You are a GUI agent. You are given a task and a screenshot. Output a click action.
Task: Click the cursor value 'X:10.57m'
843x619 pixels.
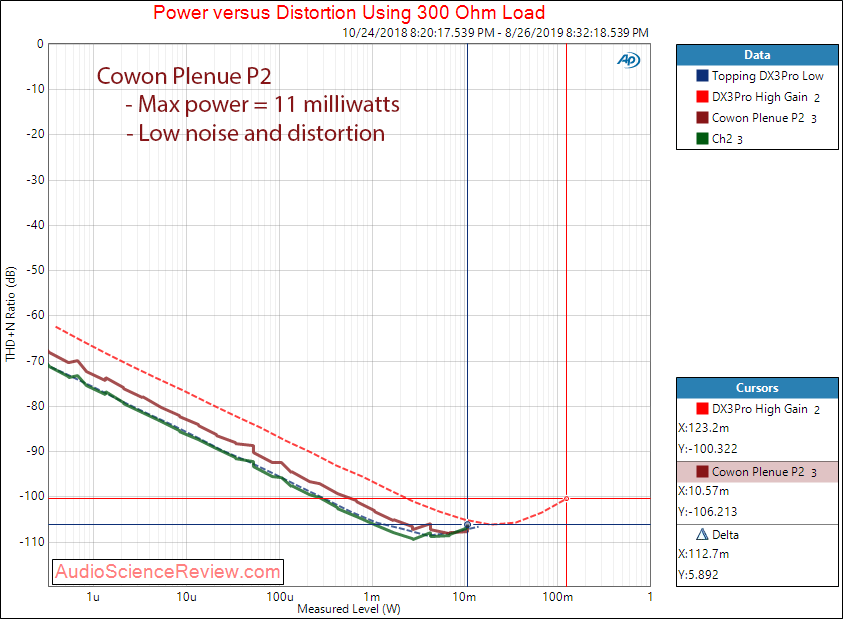[x=704, y=491]
